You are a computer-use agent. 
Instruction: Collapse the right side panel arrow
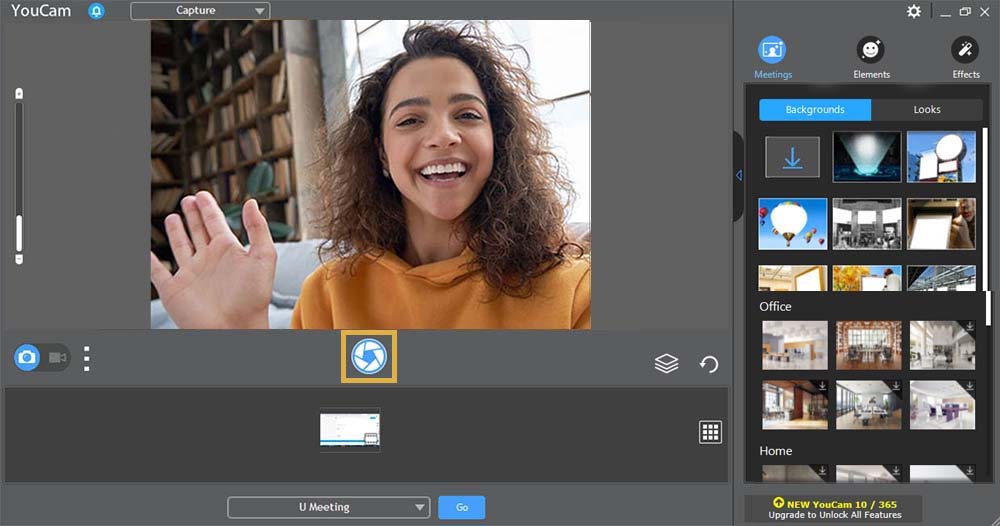(x=738, y=176)
